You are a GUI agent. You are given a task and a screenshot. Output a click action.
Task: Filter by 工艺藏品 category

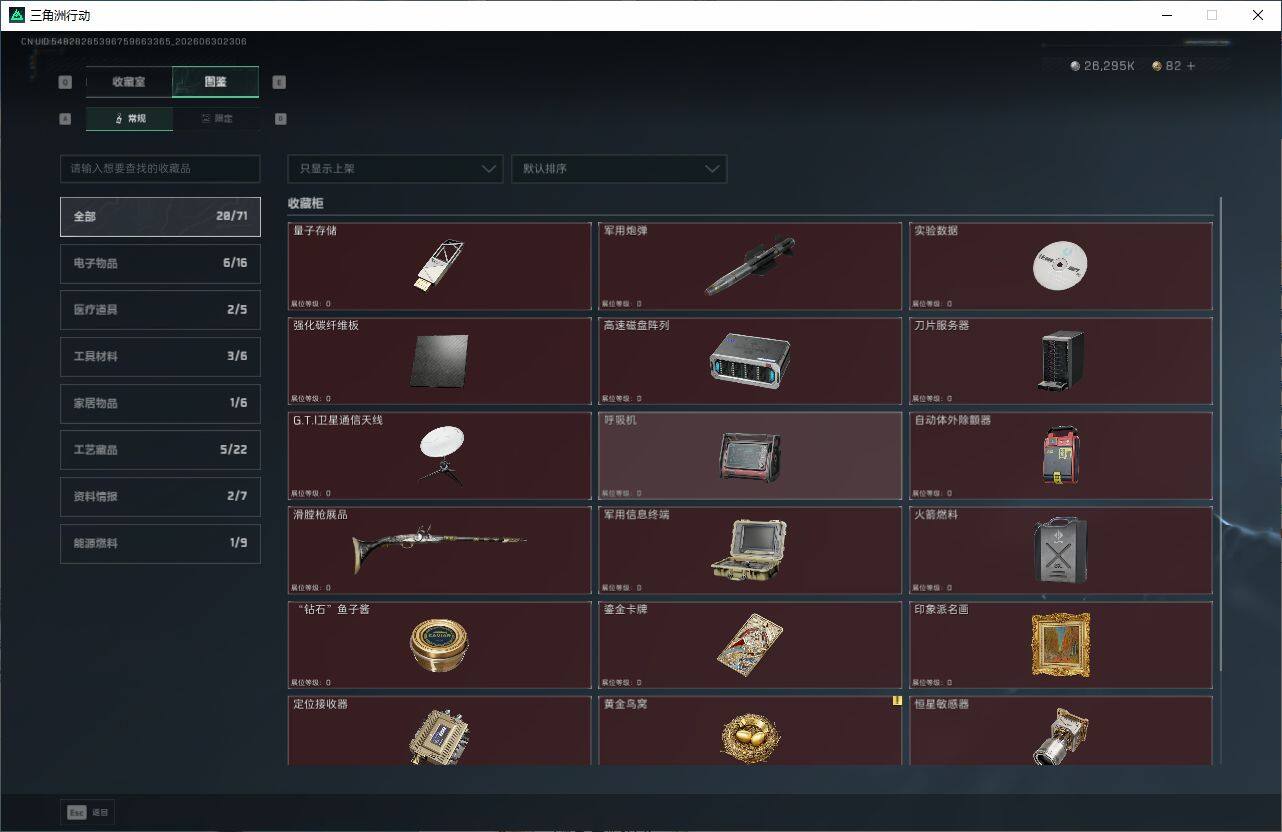[160, 450]
